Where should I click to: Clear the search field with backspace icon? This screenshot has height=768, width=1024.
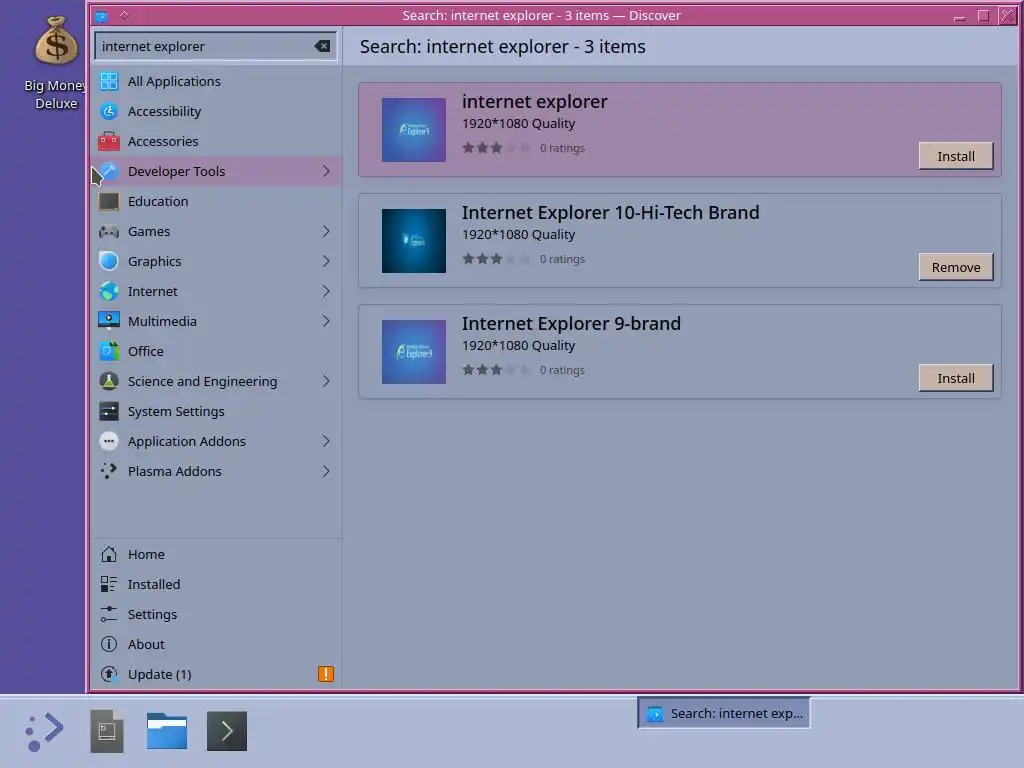pyautogui.click(x=322, y=46)
